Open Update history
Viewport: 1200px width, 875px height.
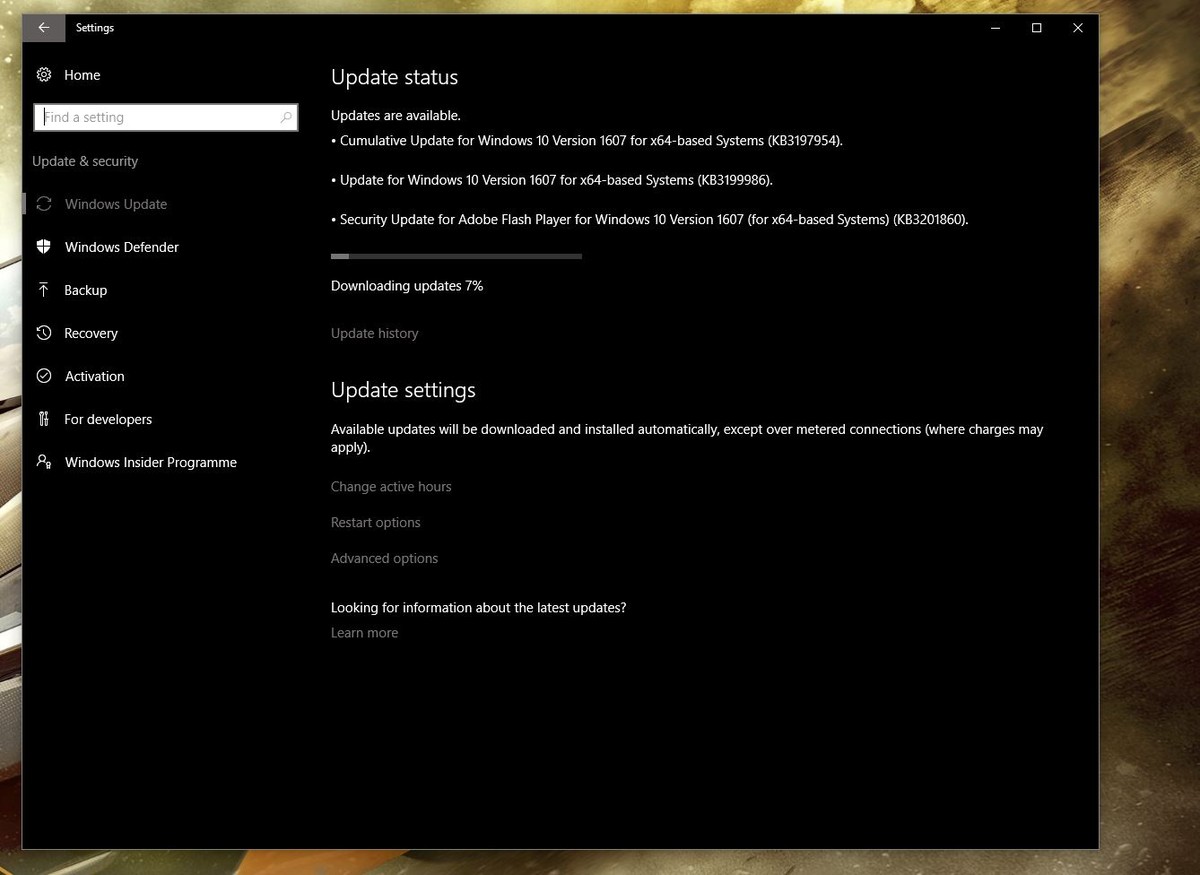(374, 333)
